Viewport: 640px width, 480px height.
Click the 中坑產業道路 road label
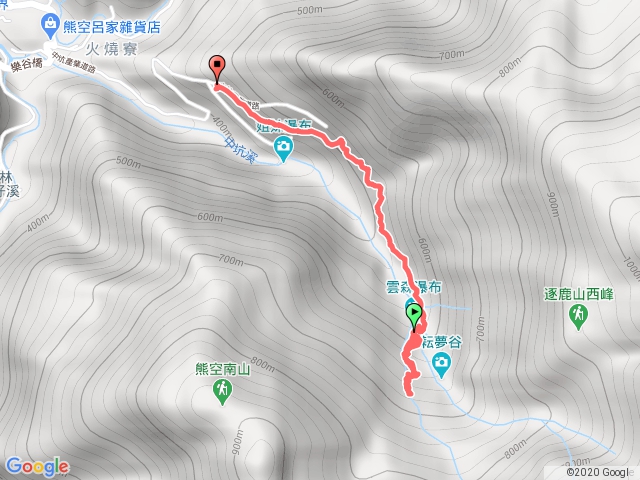point(73,62)
